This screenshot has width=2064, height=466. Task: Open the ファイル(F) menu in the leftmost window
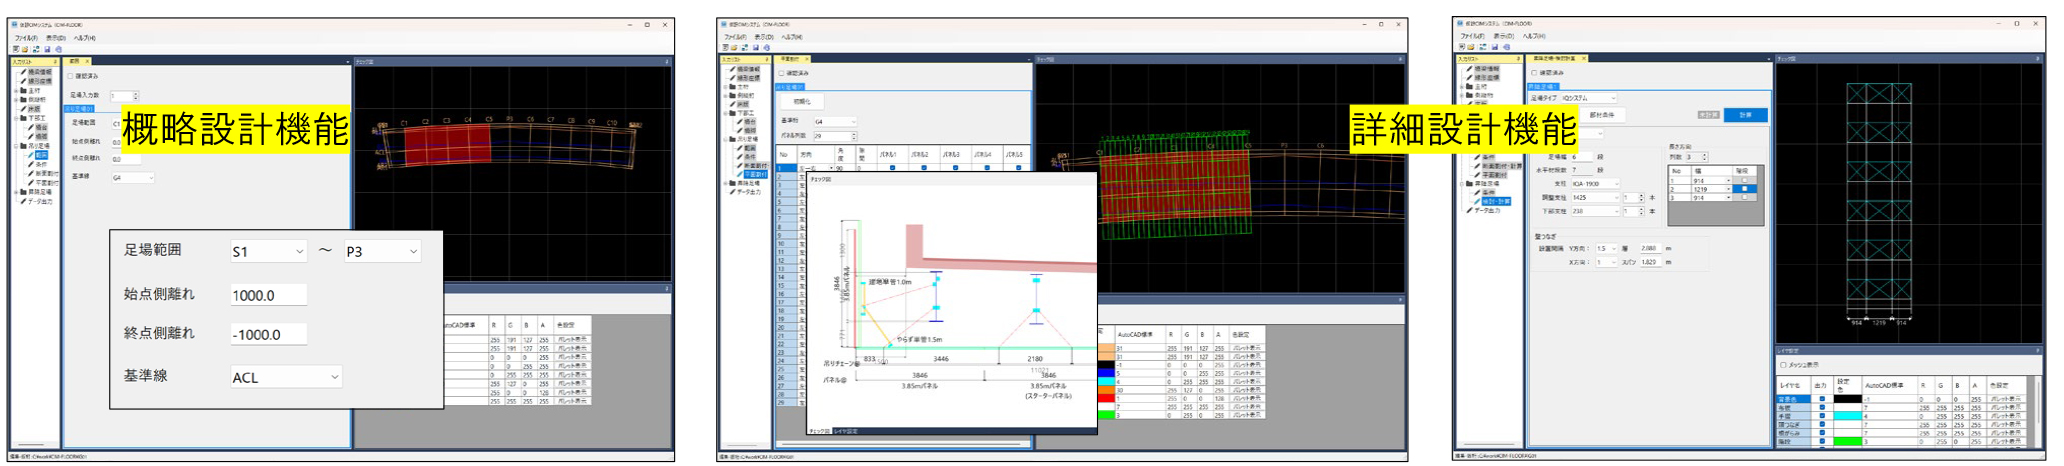click(x=25, y=38)
